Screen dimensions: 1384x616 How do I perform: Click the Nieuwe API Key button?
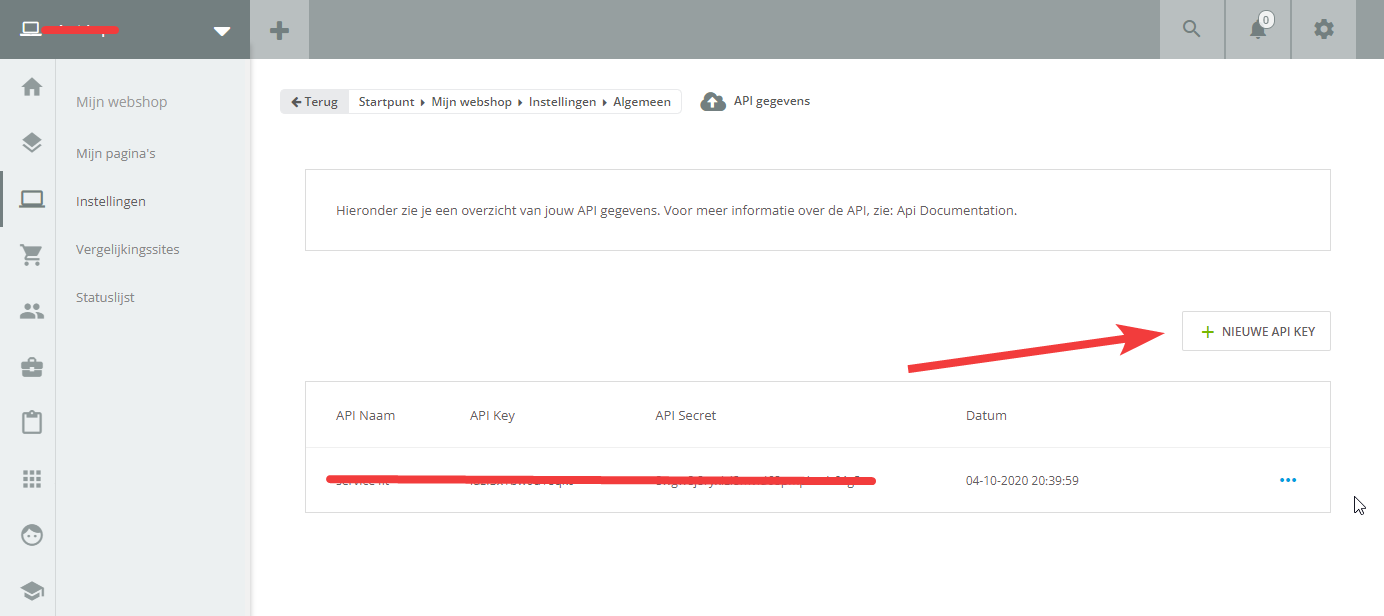coord(1256,331)
